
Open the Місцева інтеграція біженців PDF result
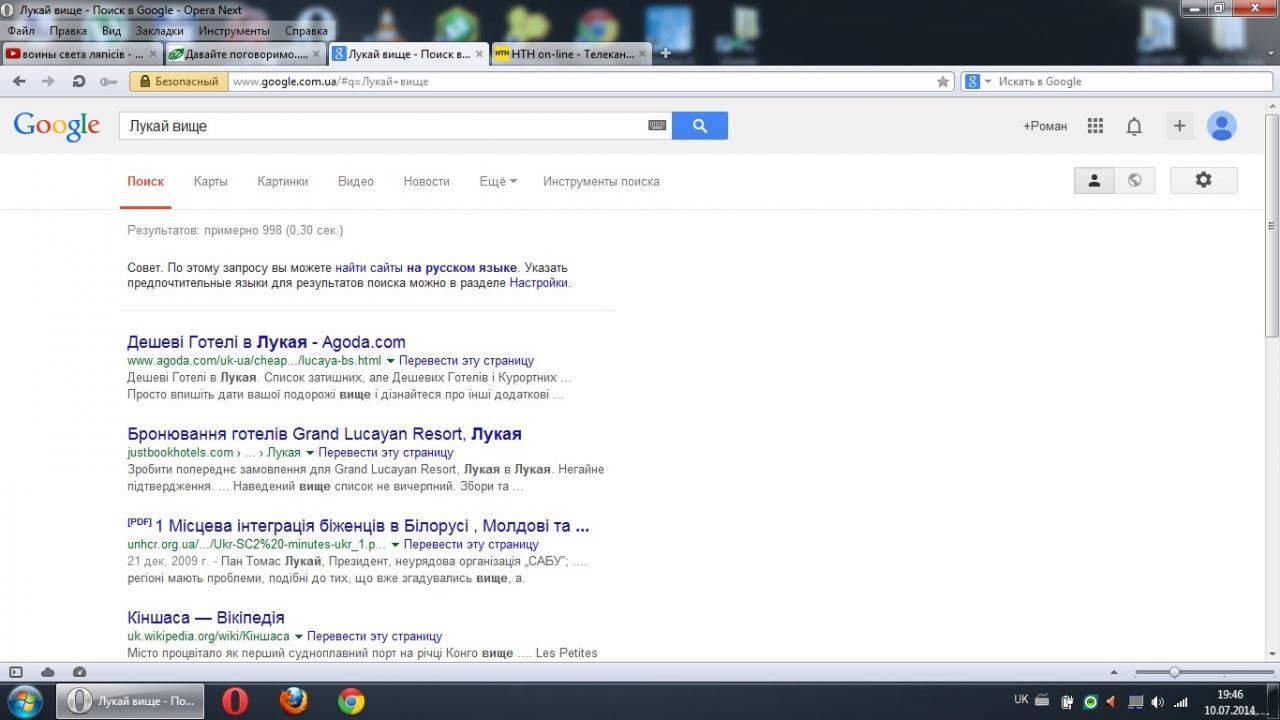[372, 526]
